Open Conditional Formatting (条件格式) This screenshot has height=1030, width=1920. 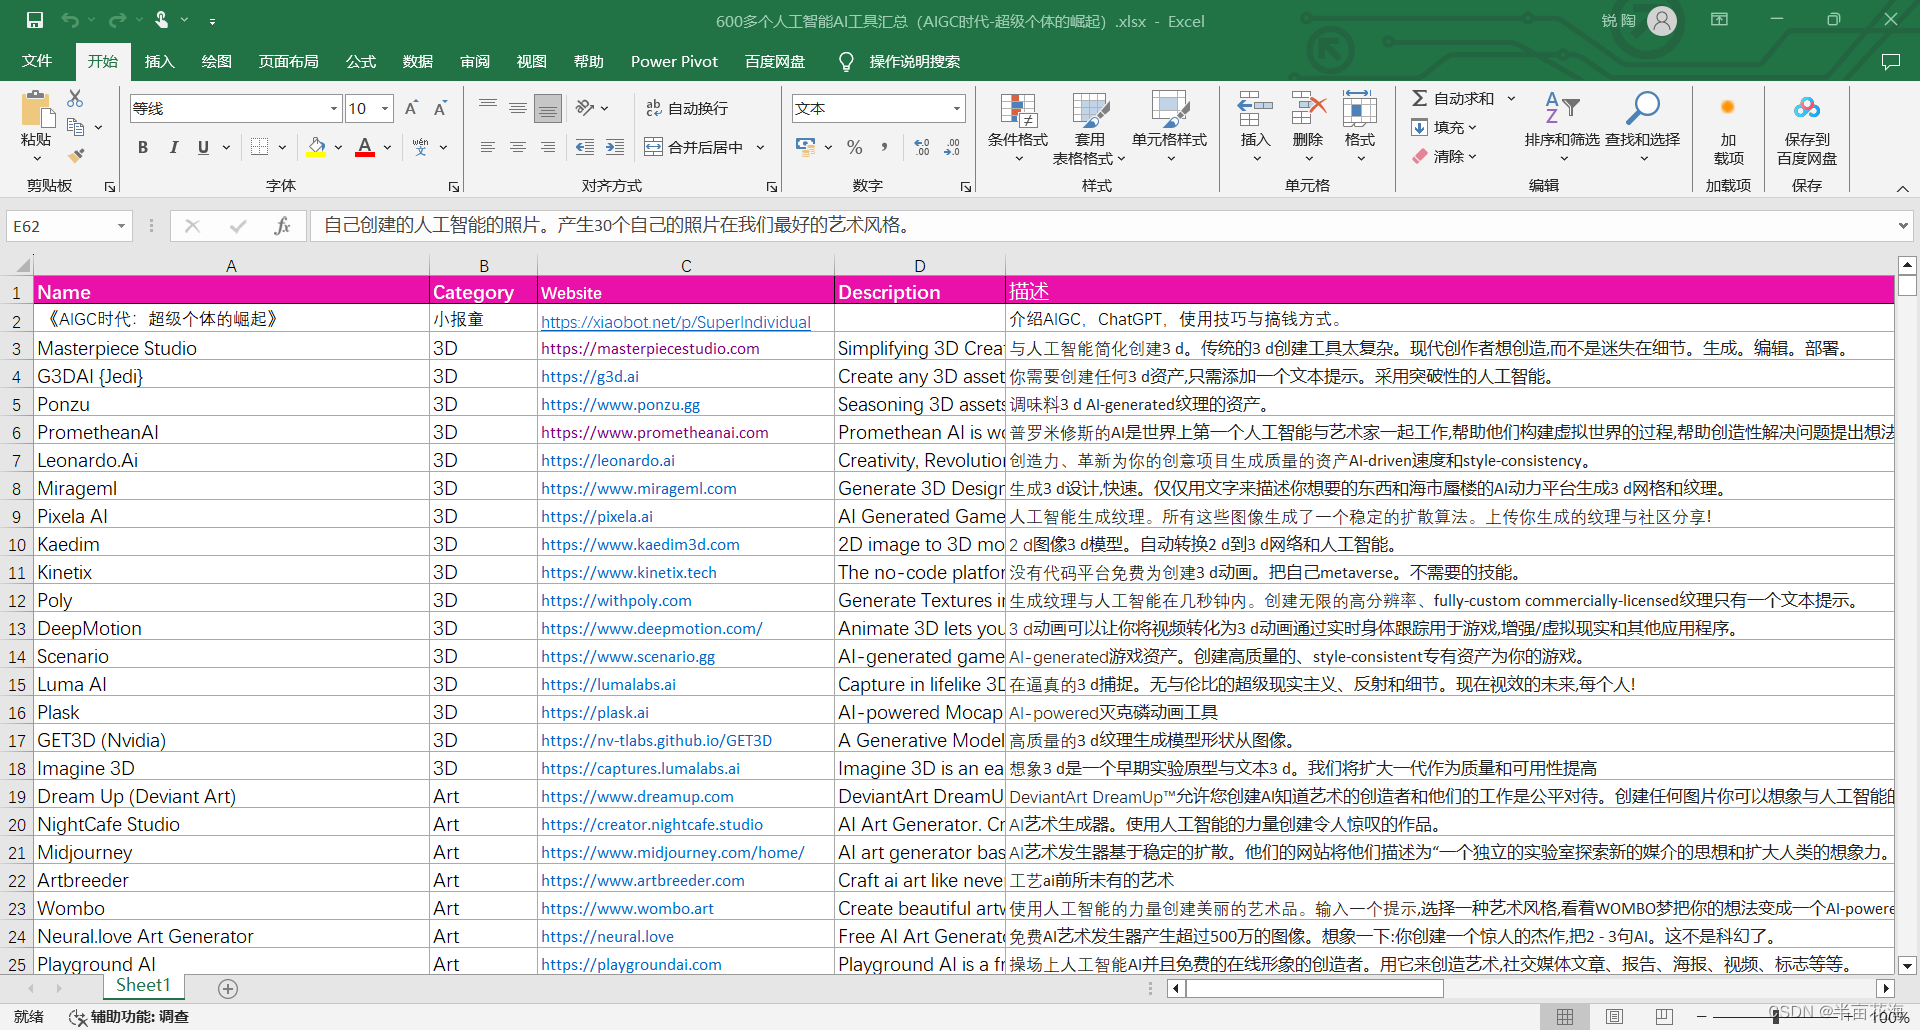[1018, 128]
